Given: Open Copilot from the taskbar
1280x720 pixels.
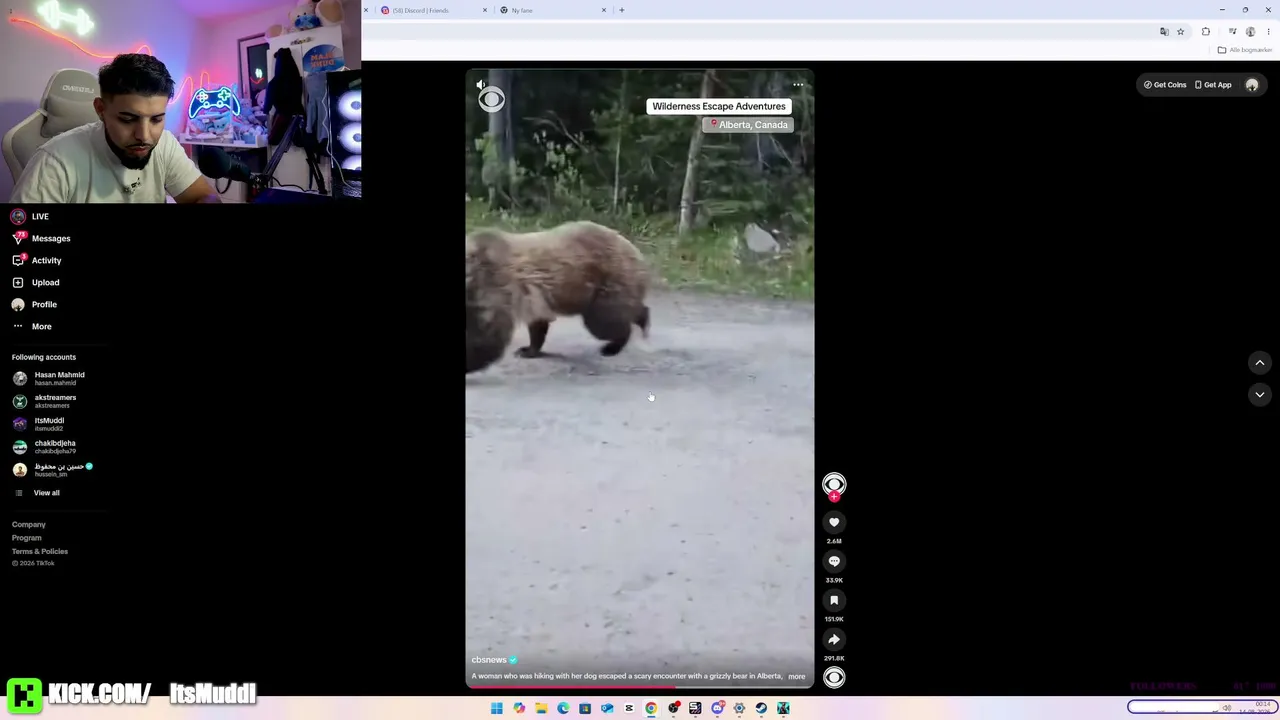Looking at the screenshot, I should [x=519, y=708].
